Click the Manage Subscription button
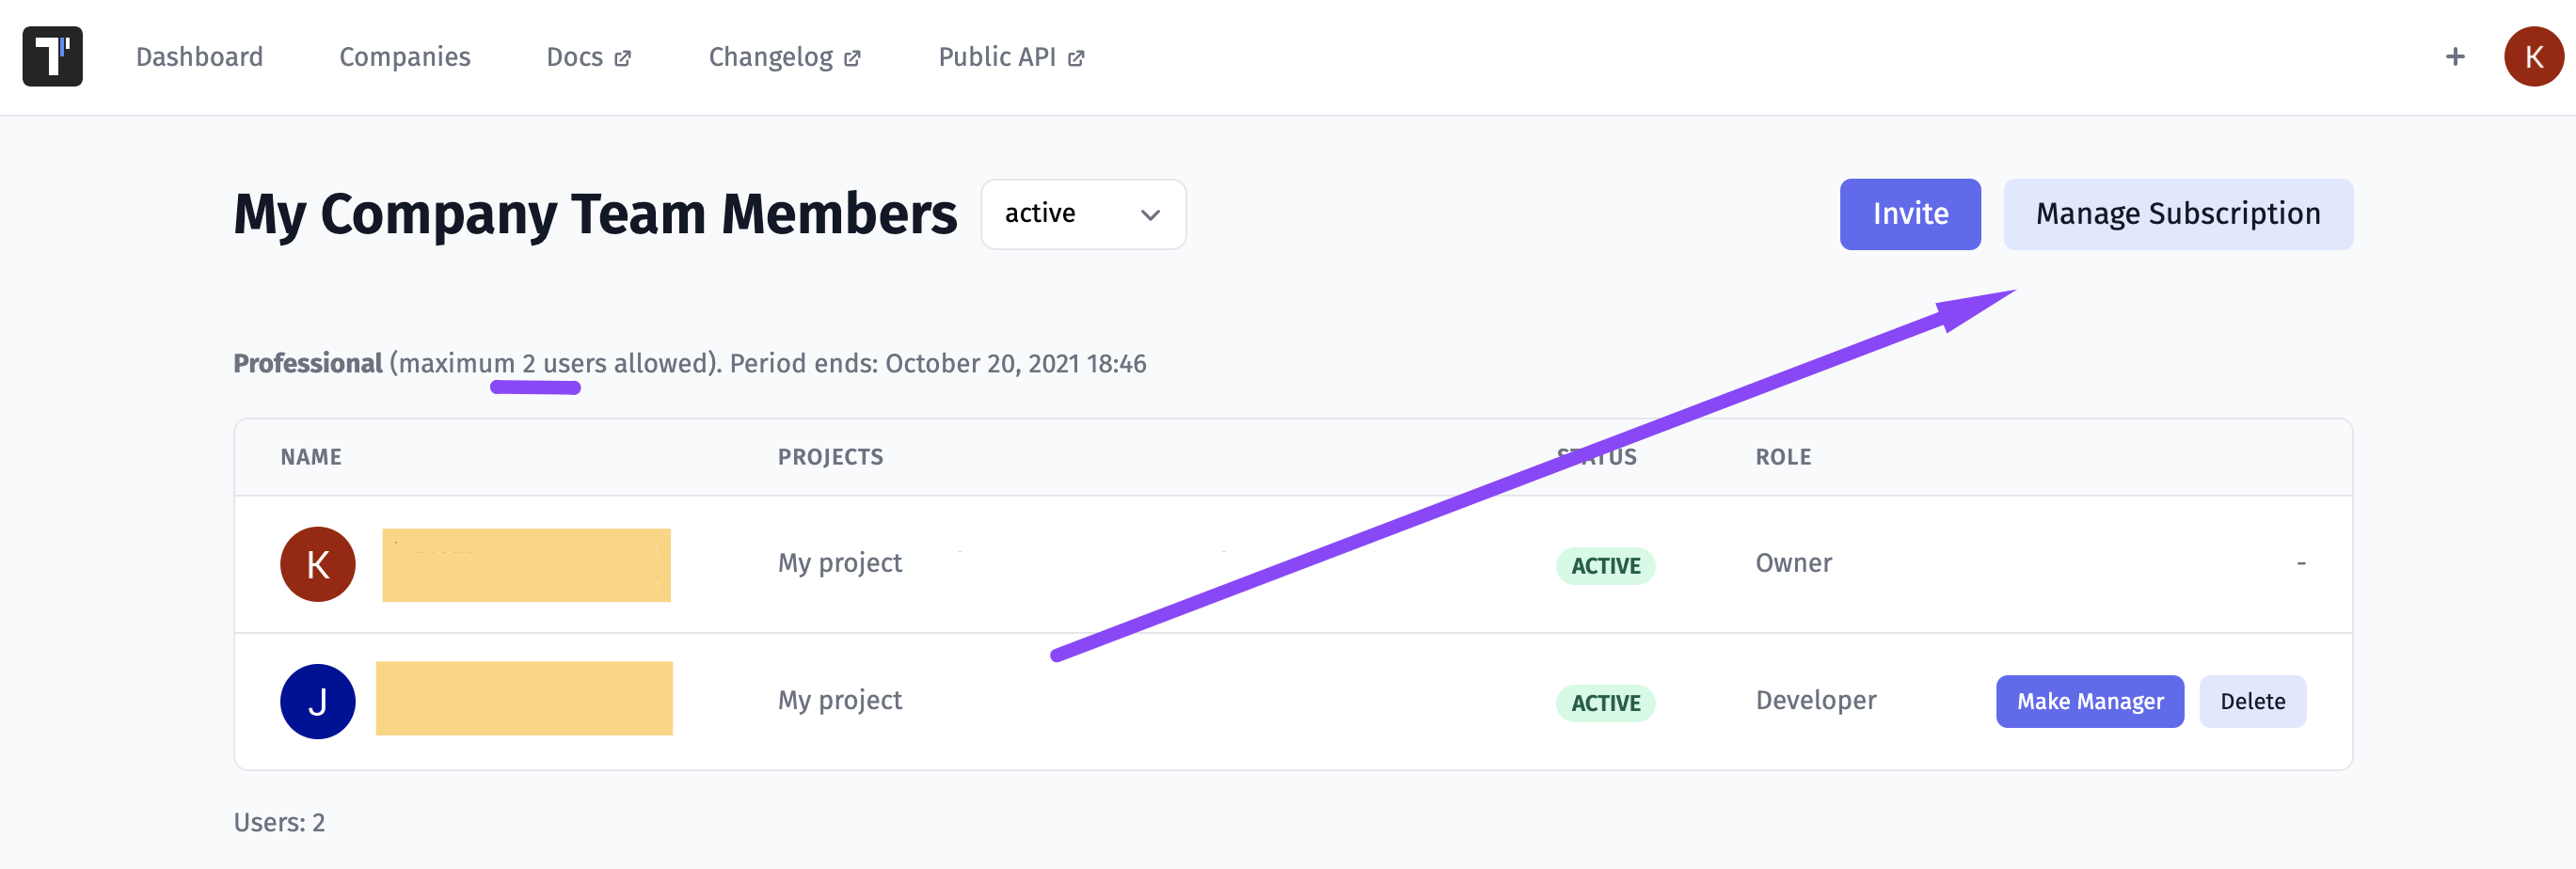This screenshot has width=2576, height=869. [2178, 214]
